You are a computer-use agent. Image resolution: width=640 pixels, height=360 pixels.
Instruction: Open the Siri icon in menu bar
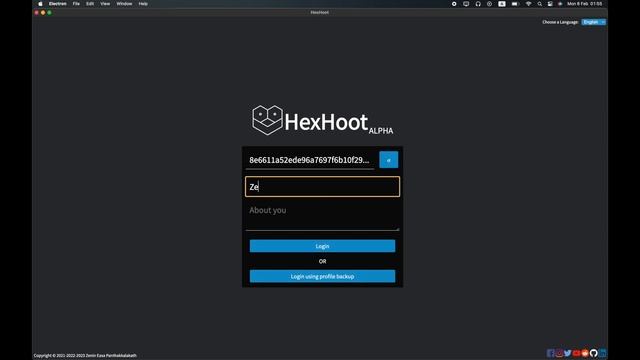tap(560, 4)
